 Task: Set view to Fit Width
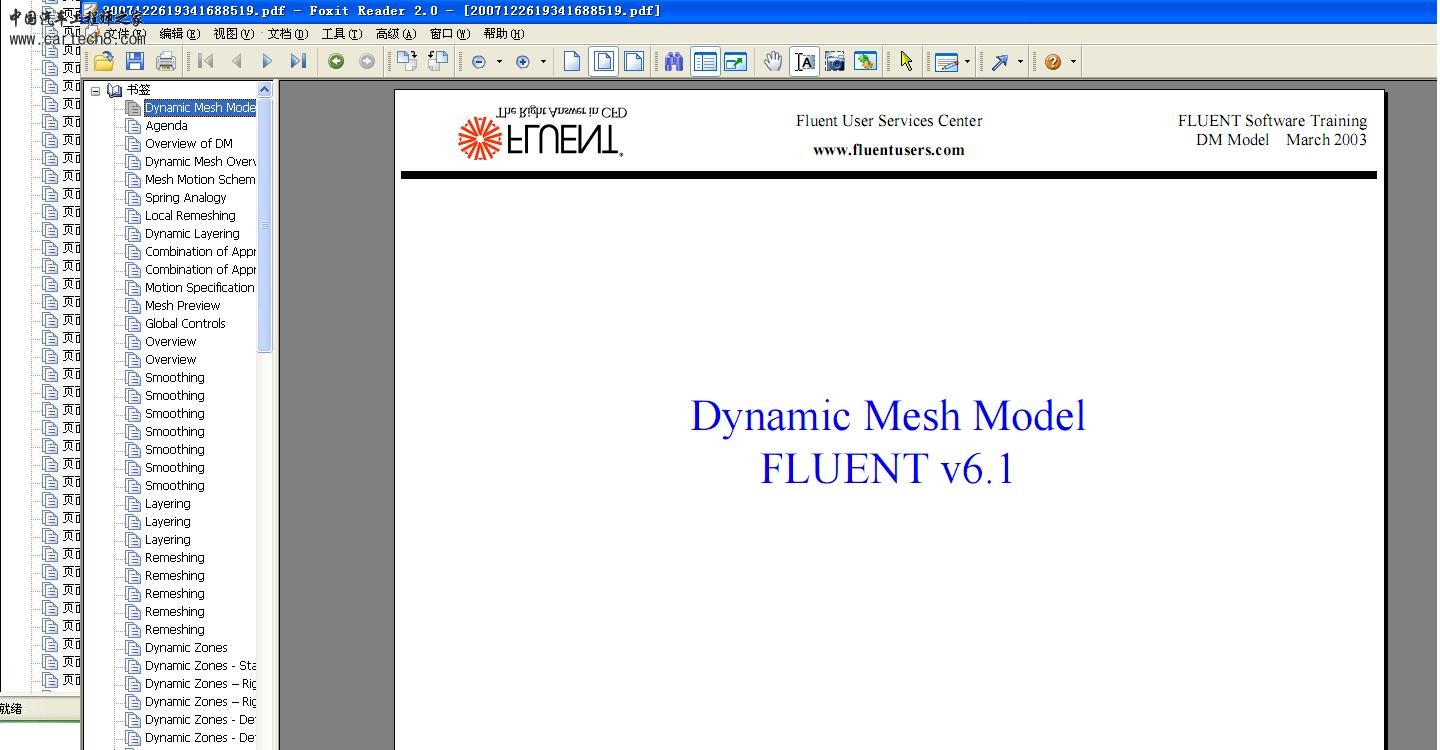(x=634, y=62)
